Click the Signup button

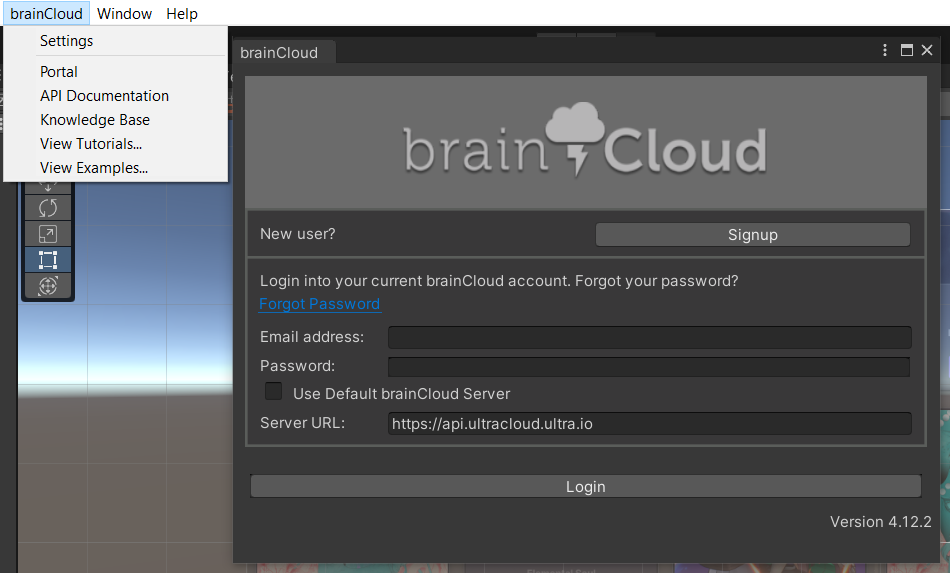click(x=752, y=234)
